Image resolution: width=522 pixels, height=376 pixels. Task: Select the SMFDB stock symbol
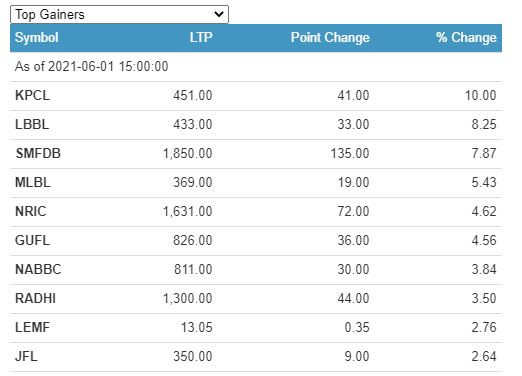click(x=38, y=153)
